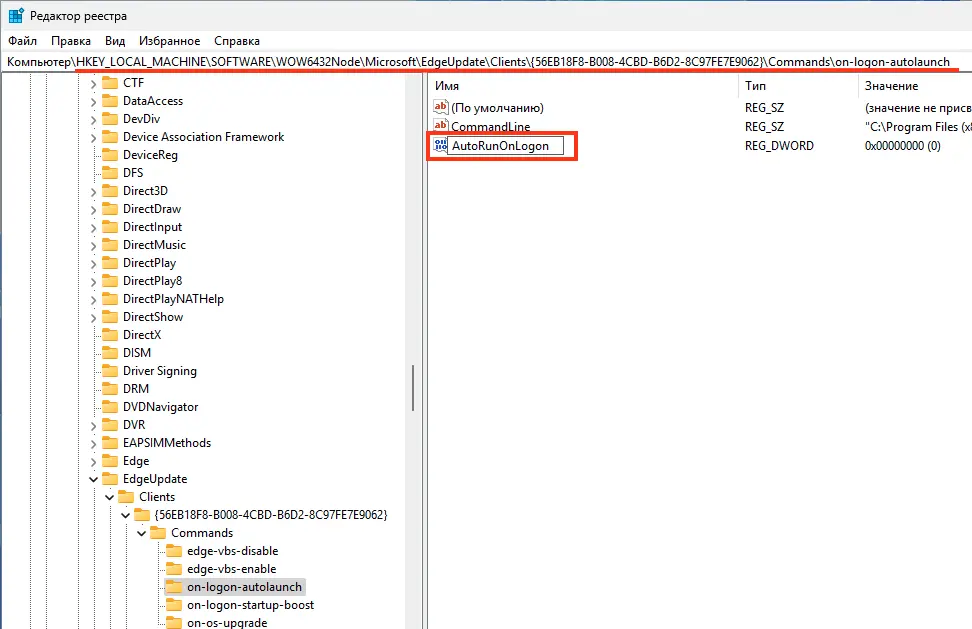Image resolution: width=972 pixels, height=629 pixels.
Task: Select the on-logon-startup-boost key
Action: pyautogui.click(x=250, y=605)
